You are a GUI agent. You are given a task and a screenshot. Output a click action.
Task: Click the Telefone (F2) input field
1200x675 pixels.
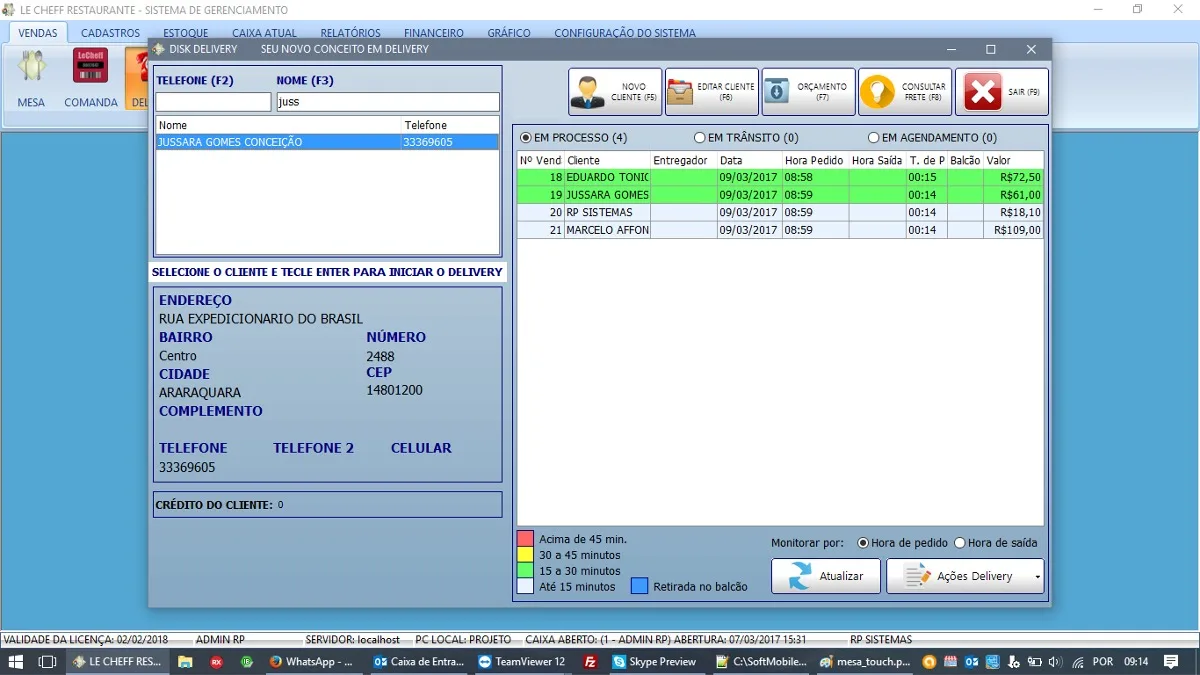tap(213, 102)
